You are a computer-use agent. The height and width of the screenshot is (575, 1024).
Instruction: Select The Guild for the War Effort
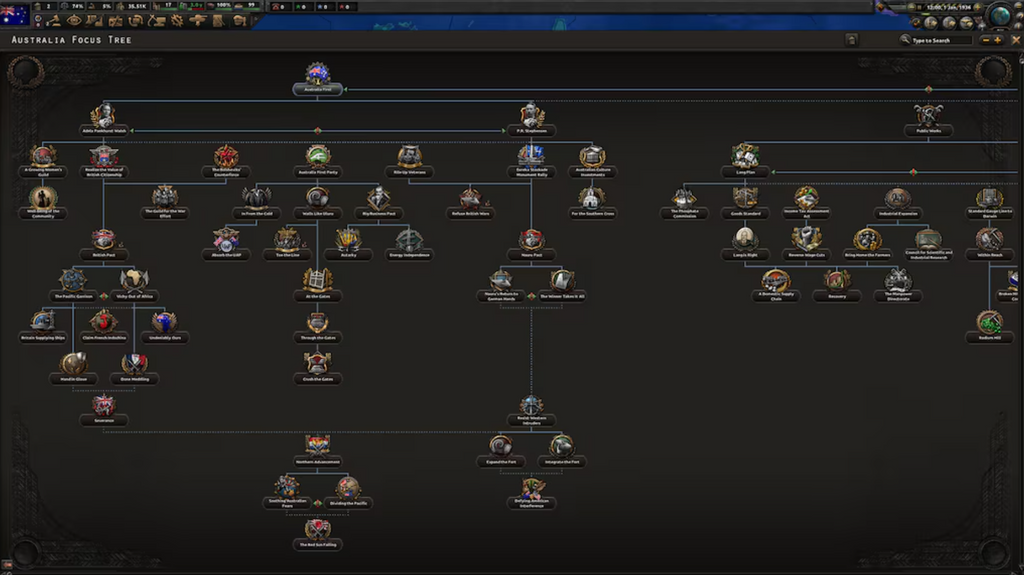(165, 203)
